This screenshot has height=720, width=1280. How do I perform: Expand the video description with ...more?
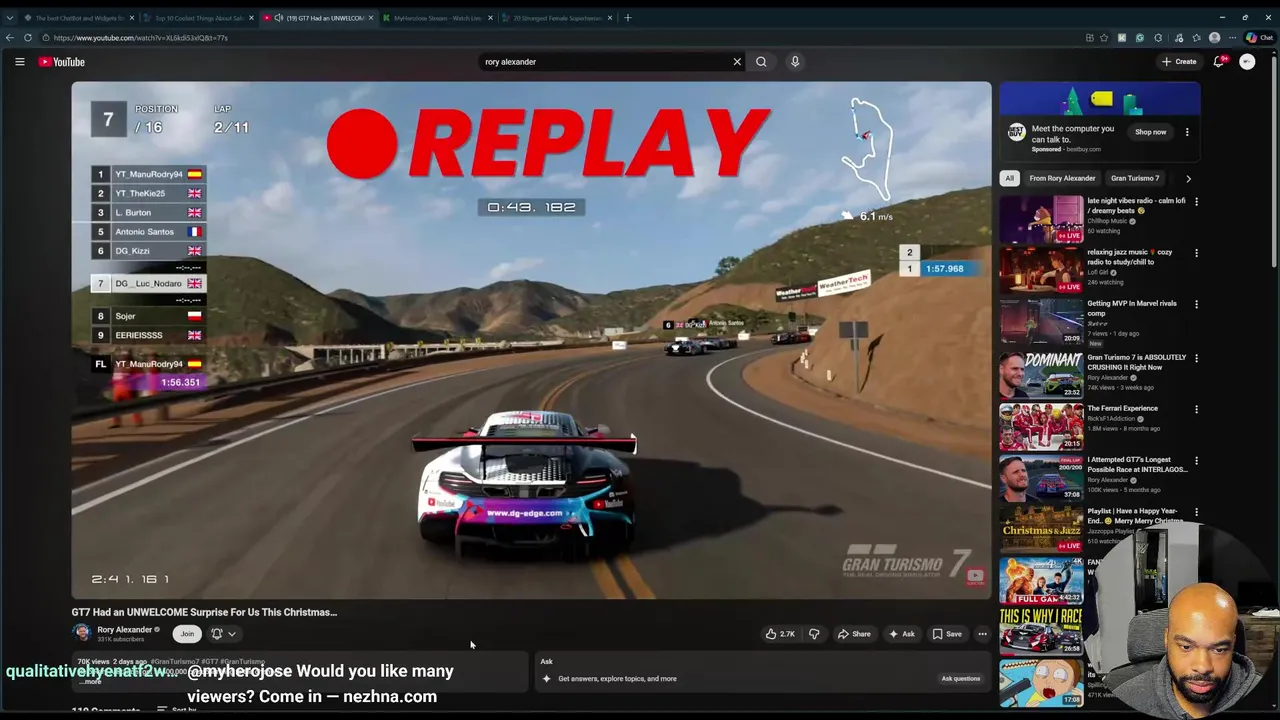(92, 681)
